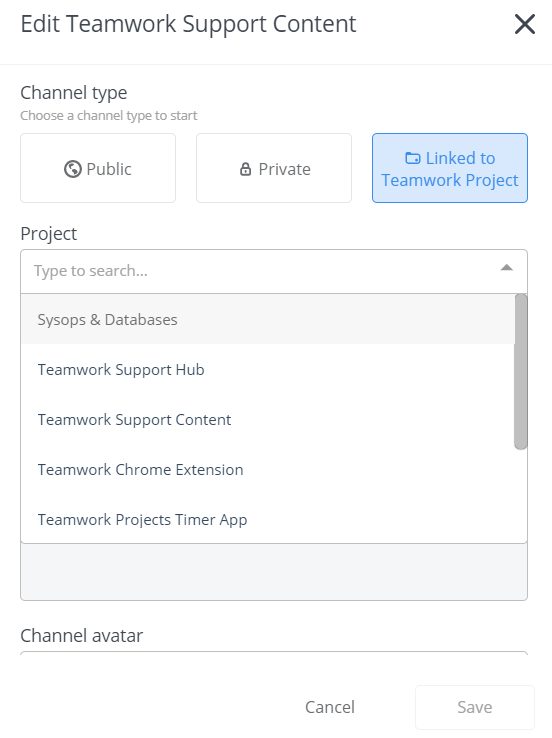
Task: Select Teamwork Projects Timer App option
Action: pyautogui.click(x=268, y=519)
